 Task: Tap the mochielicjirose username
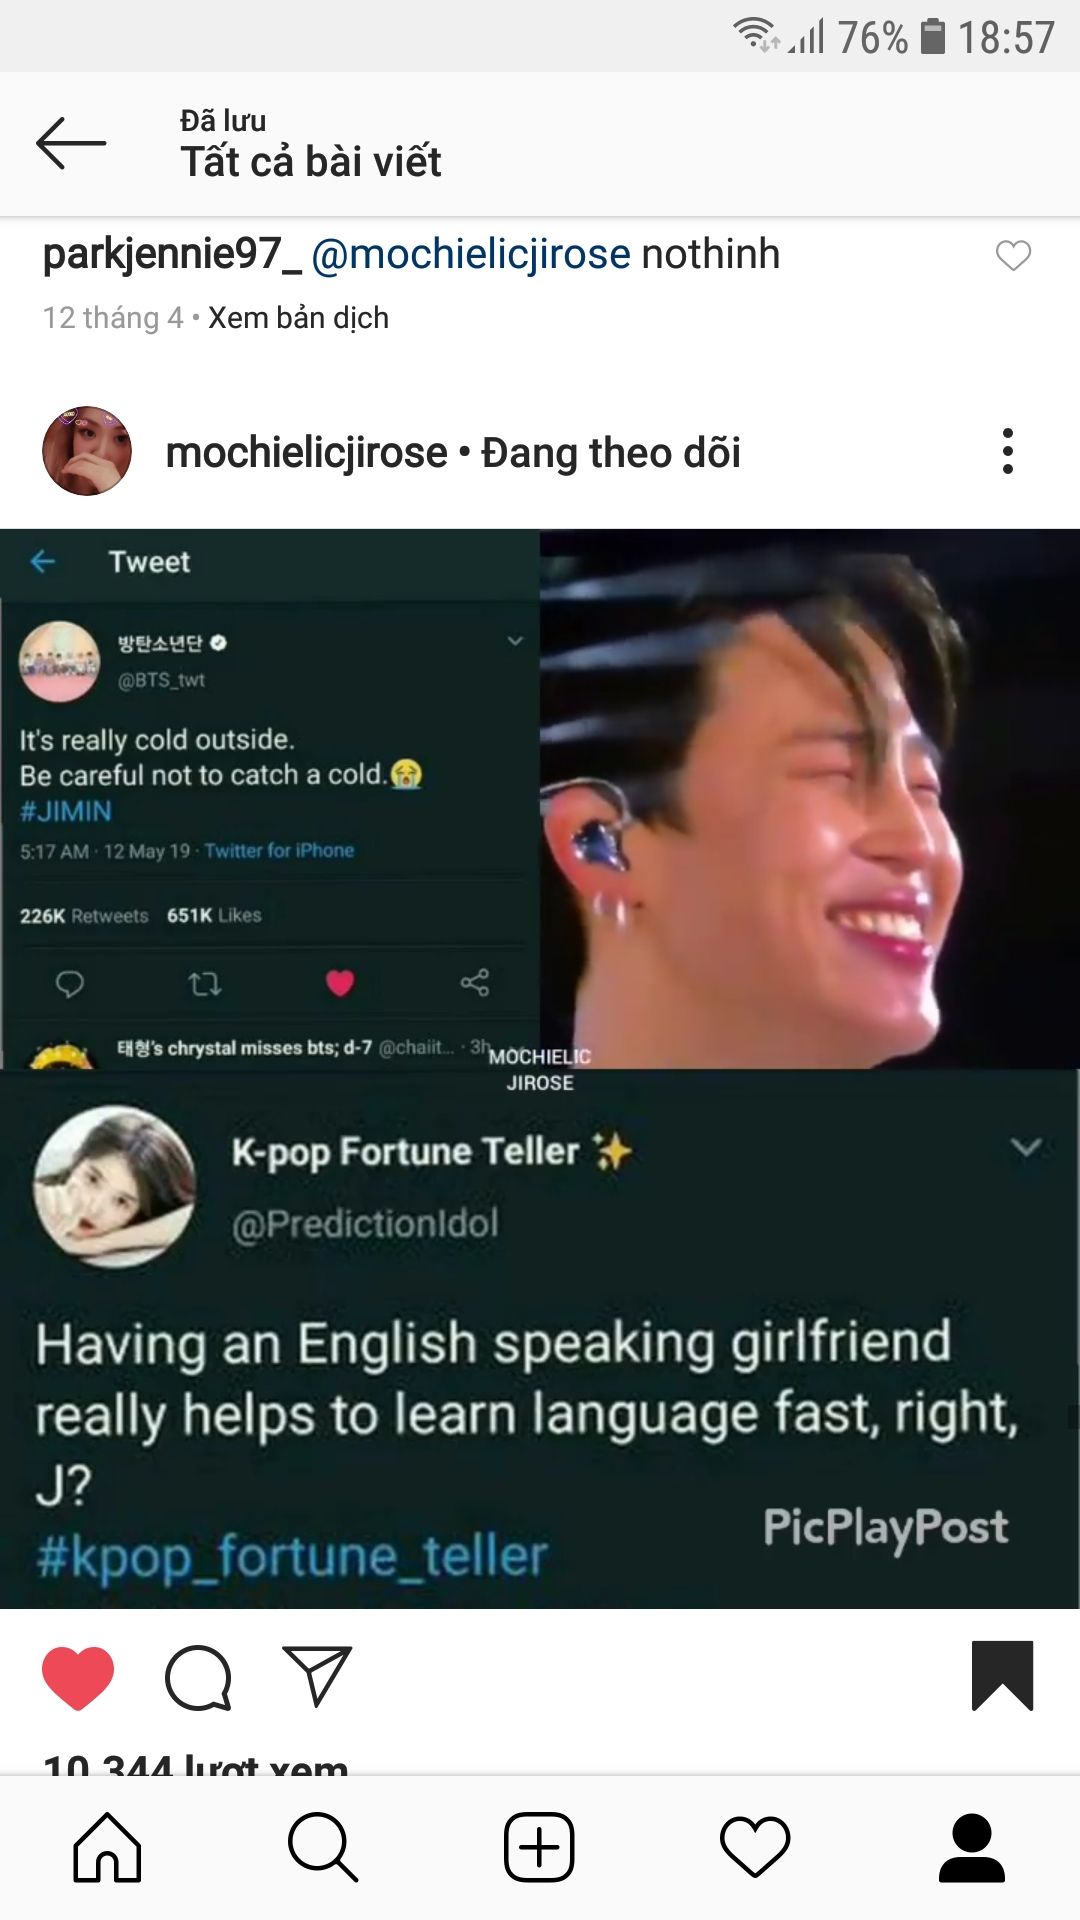306,453
